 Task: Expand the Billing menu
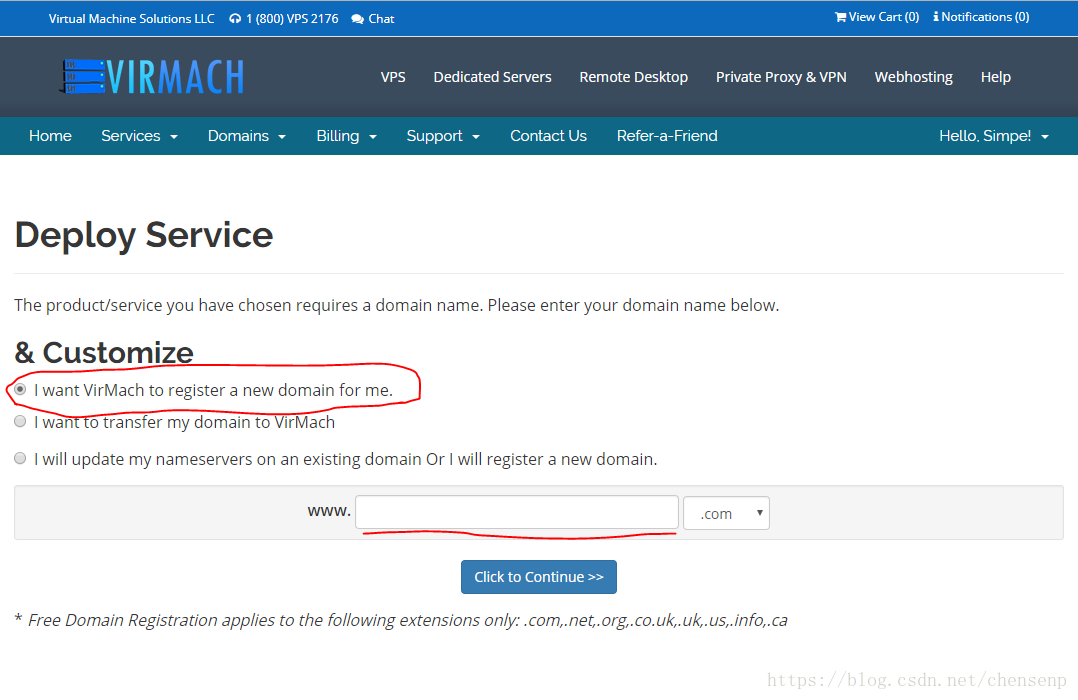tap(346, 136)
